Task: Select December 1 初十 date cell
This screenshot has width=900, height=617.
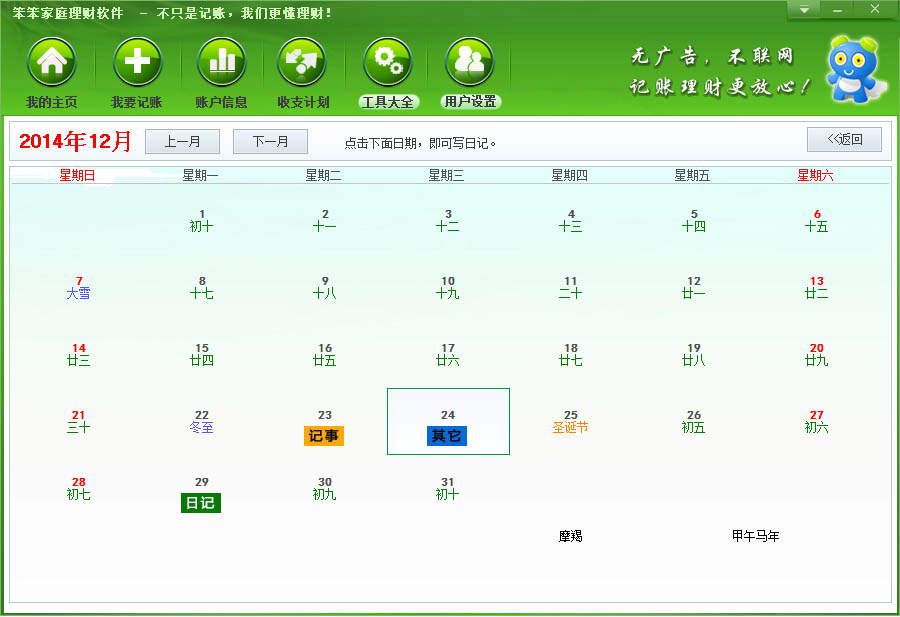Action: 201,221
